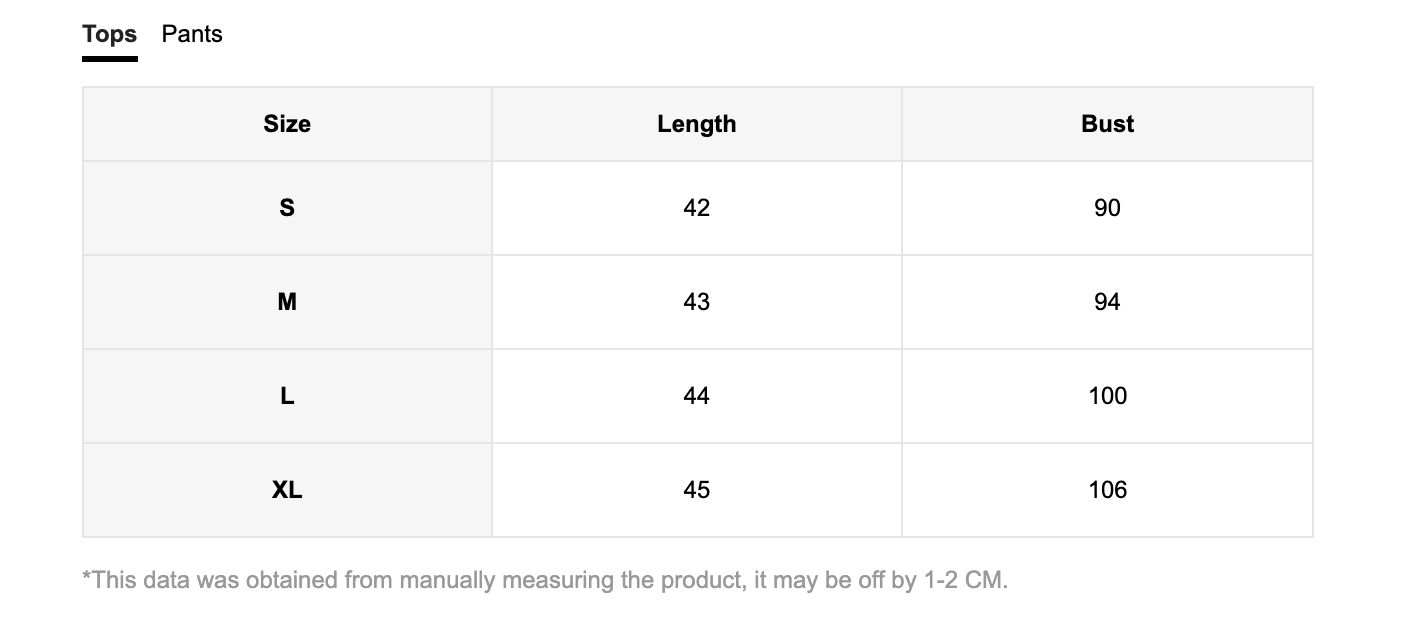Click the manual measurement disclaimer text
The image size is (1410, 622).
pos(545,580)
